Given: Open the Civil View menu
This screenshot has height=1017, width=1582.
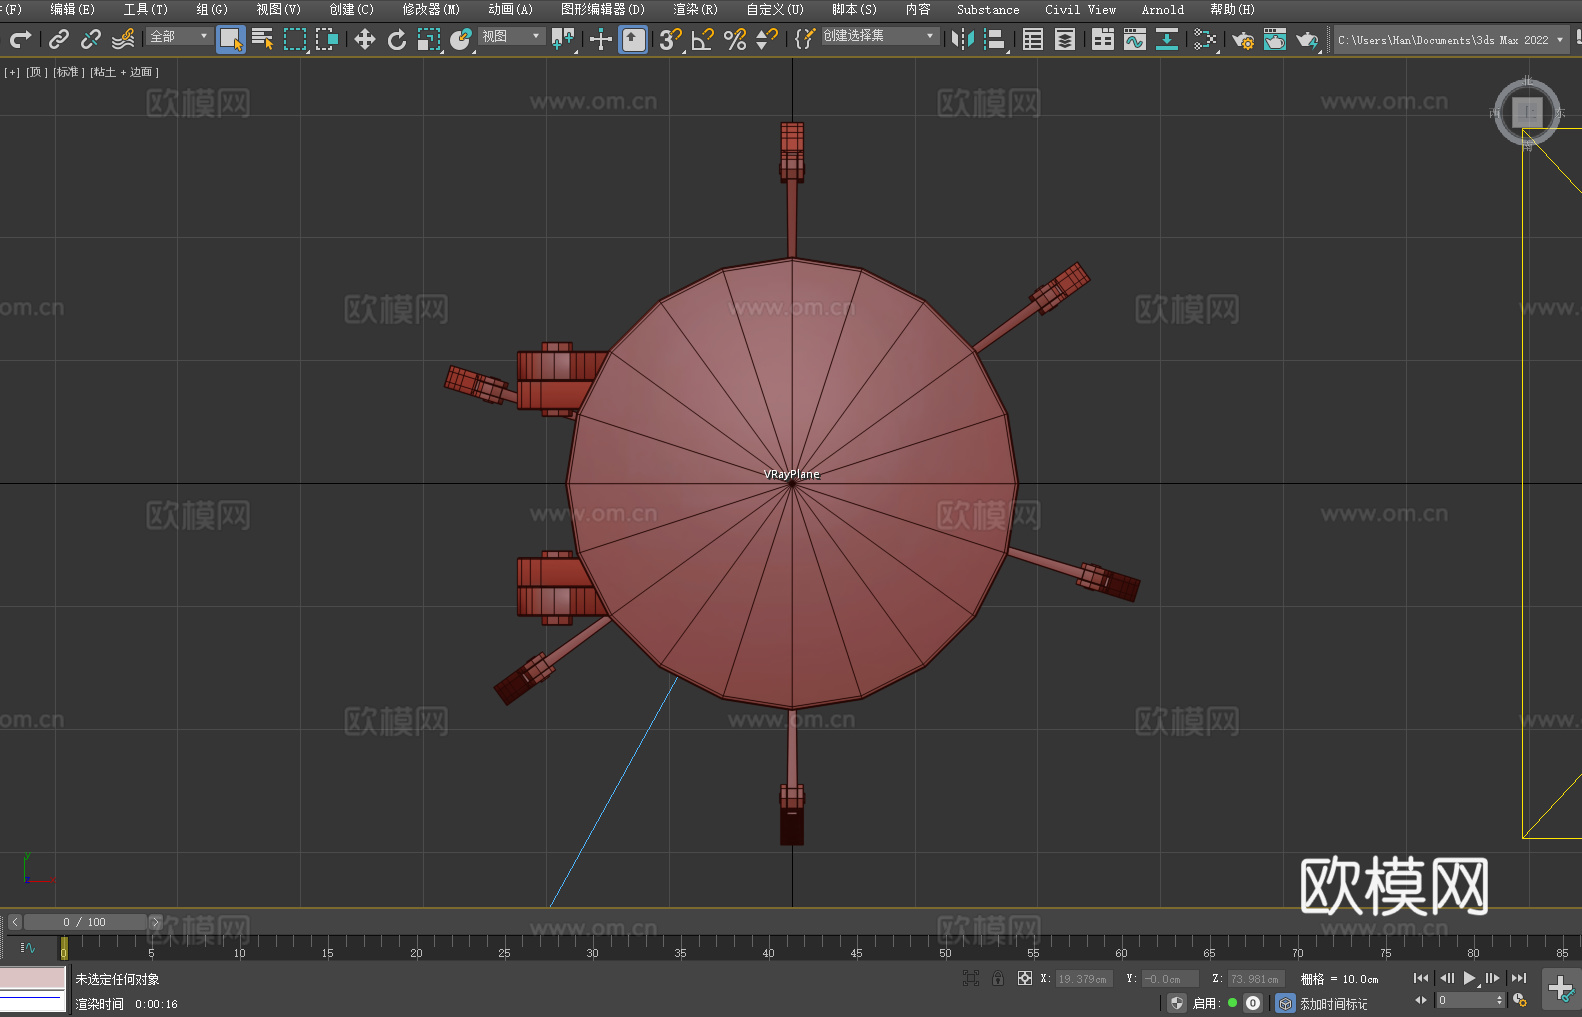Looking at the screenshot, I should coord(1081,9).
